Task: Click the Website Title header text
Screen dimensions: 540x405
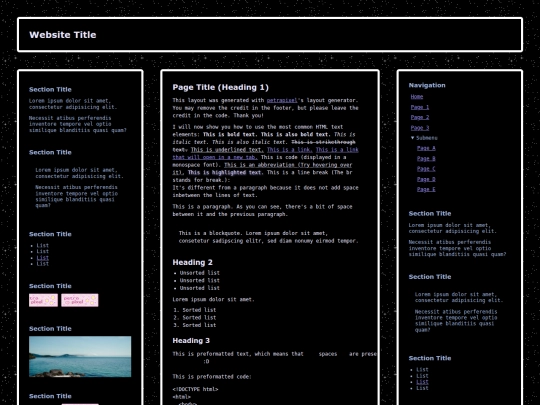Action: point(63,35)
